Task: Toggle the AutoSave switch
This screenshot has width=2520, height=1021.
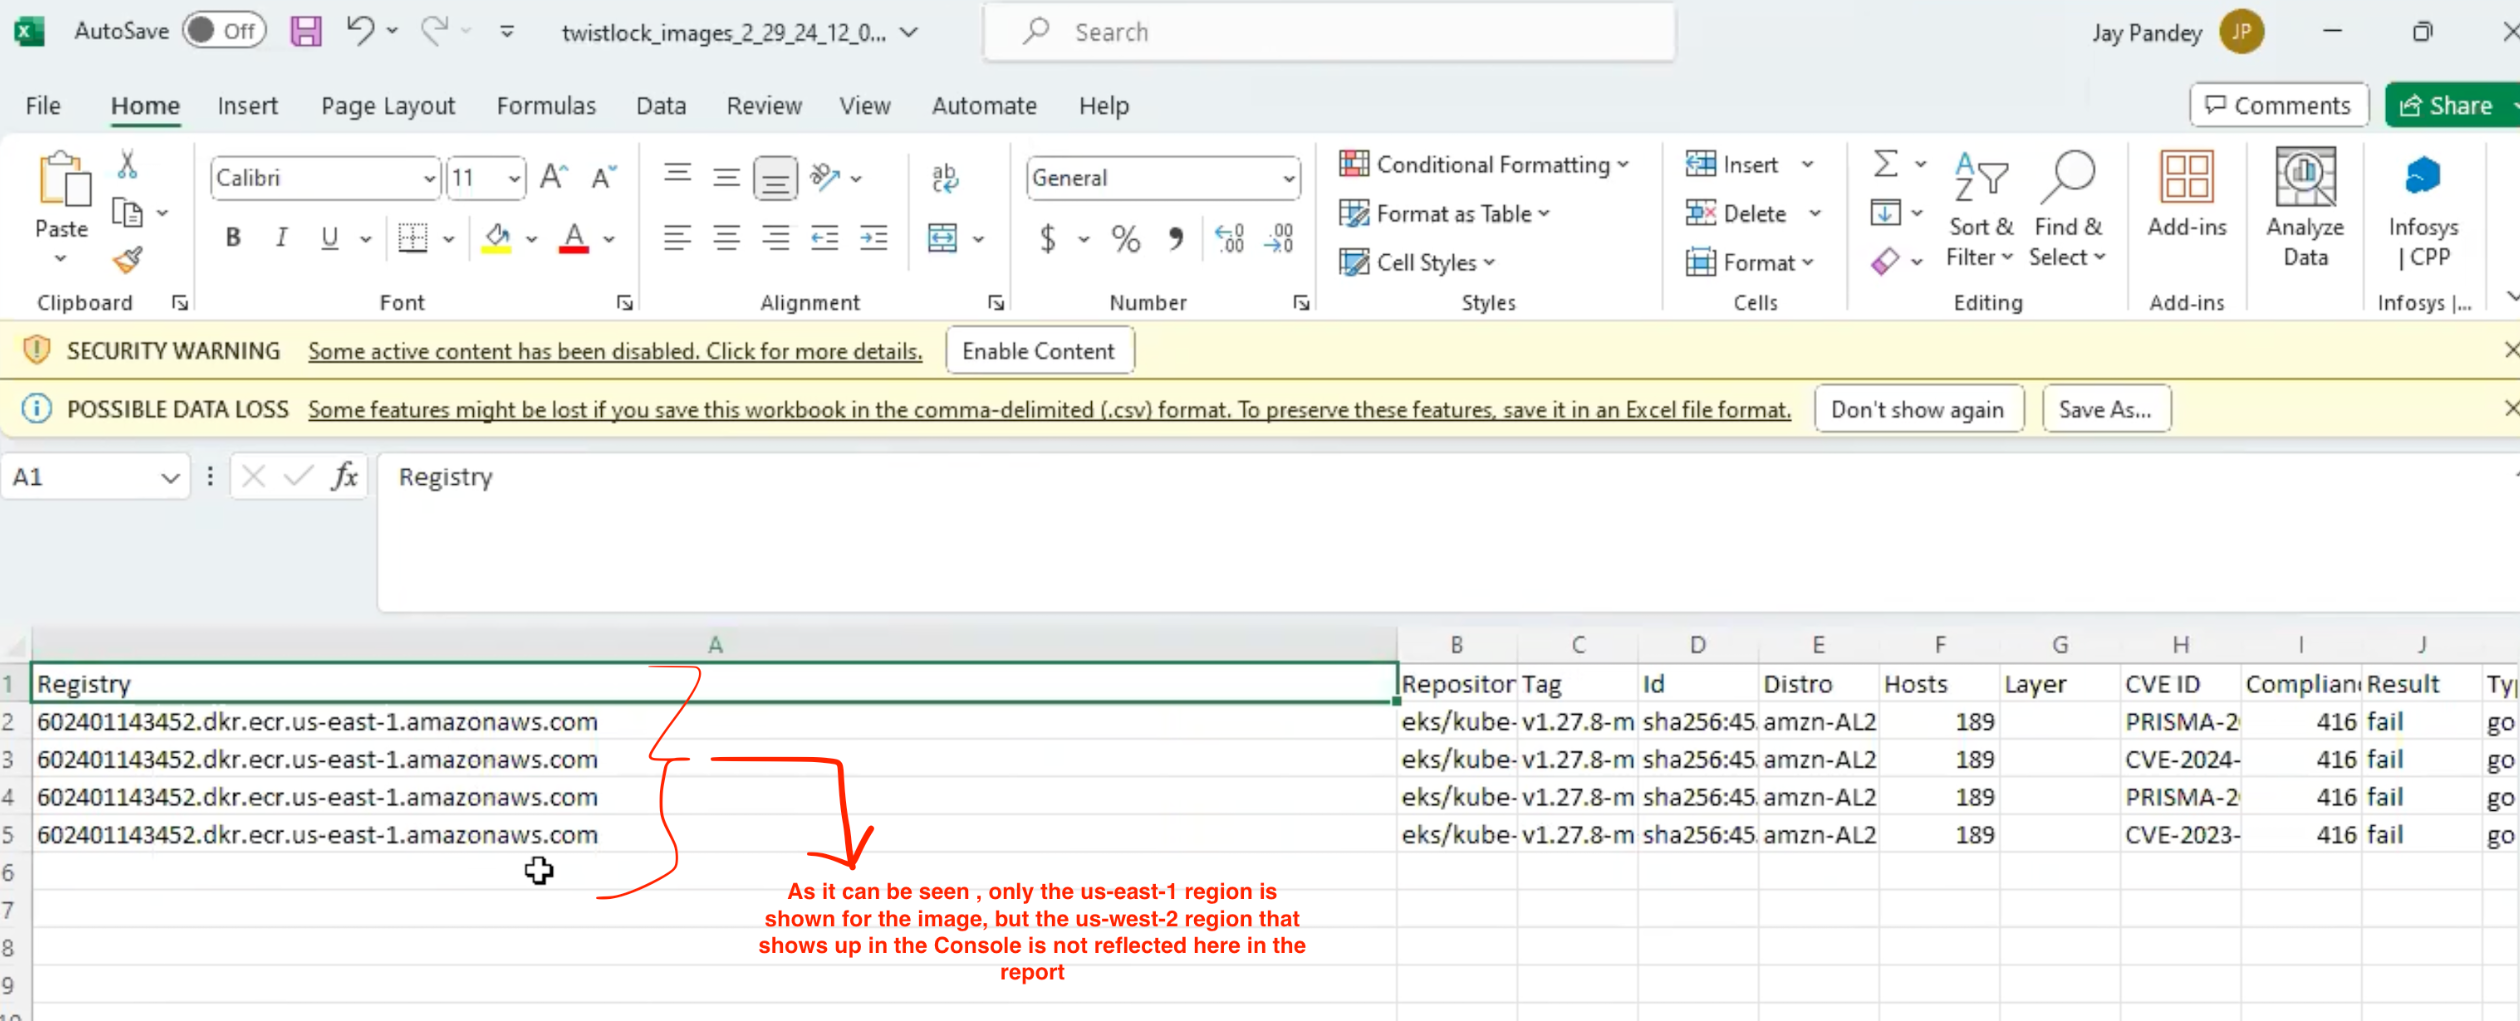Action: (224, 31)
